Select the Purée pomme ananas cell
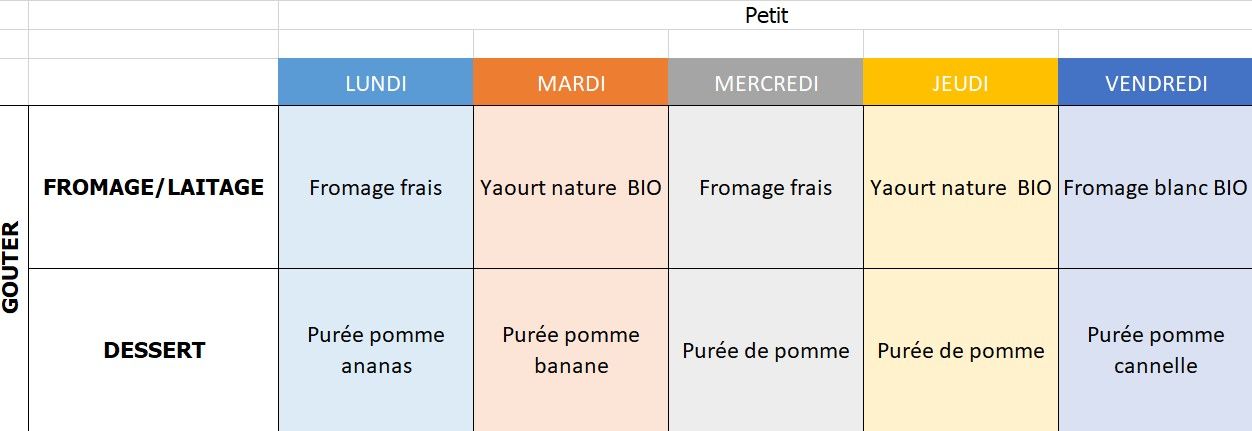The width and height of the screenshot is (1252, 431). coord(375,350)
